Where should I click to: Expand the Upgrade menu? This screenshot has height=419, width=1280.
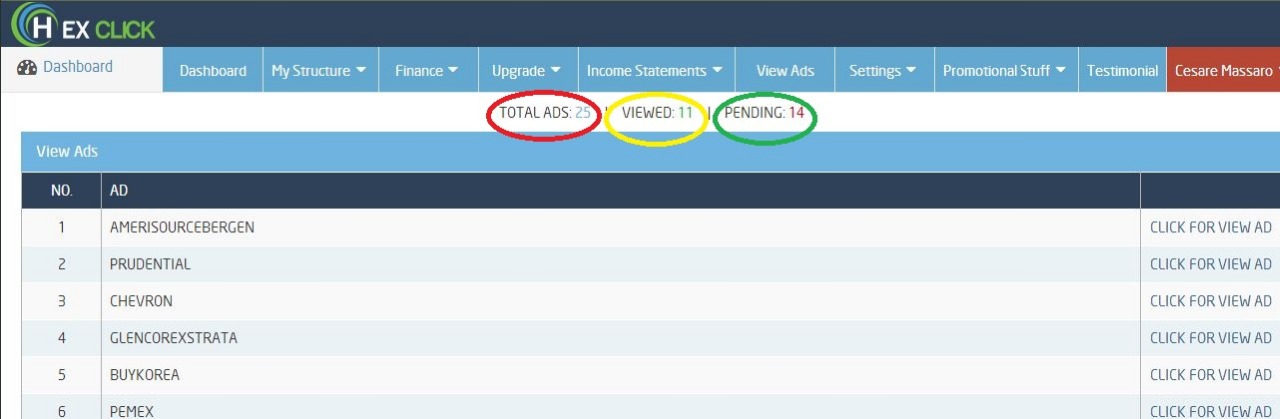[526, 71]
